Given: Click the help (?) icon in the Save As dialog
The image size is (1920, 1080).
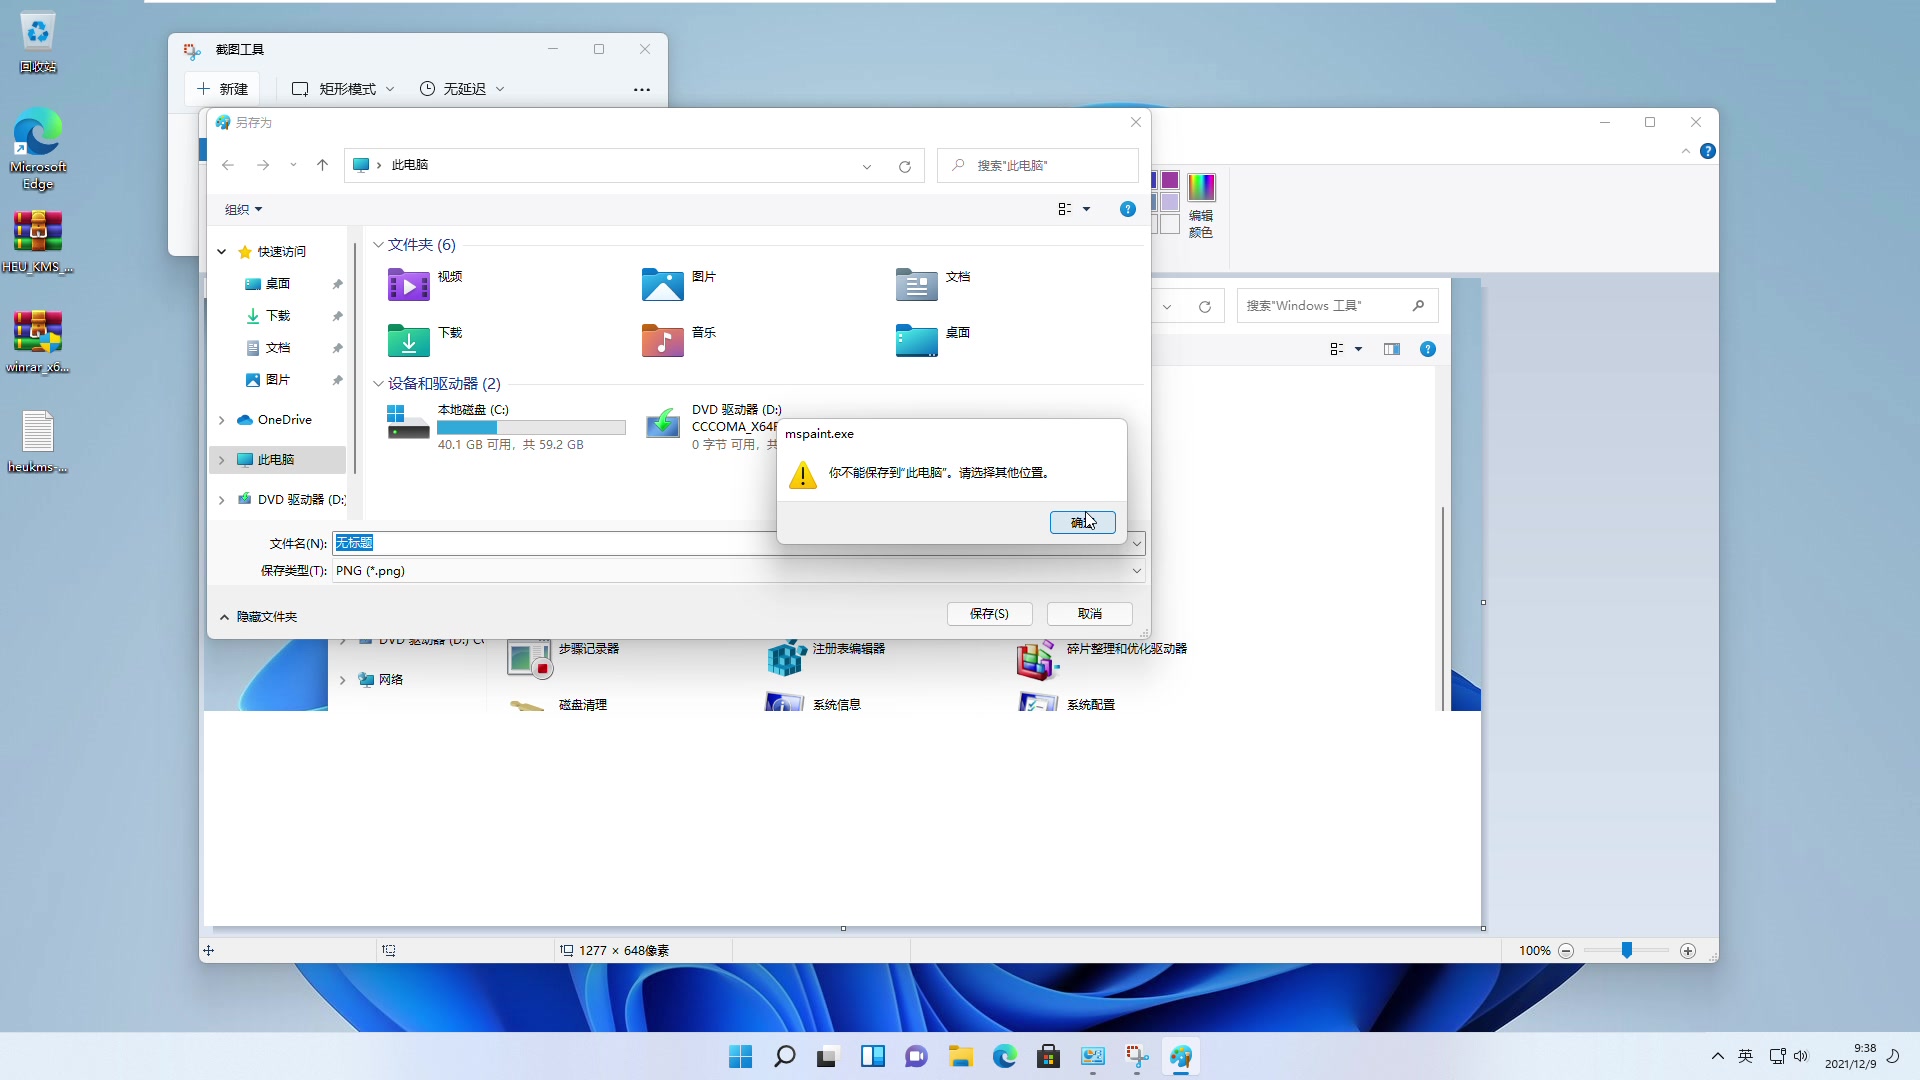Looking at the screenshot, I should (1128, 209).
